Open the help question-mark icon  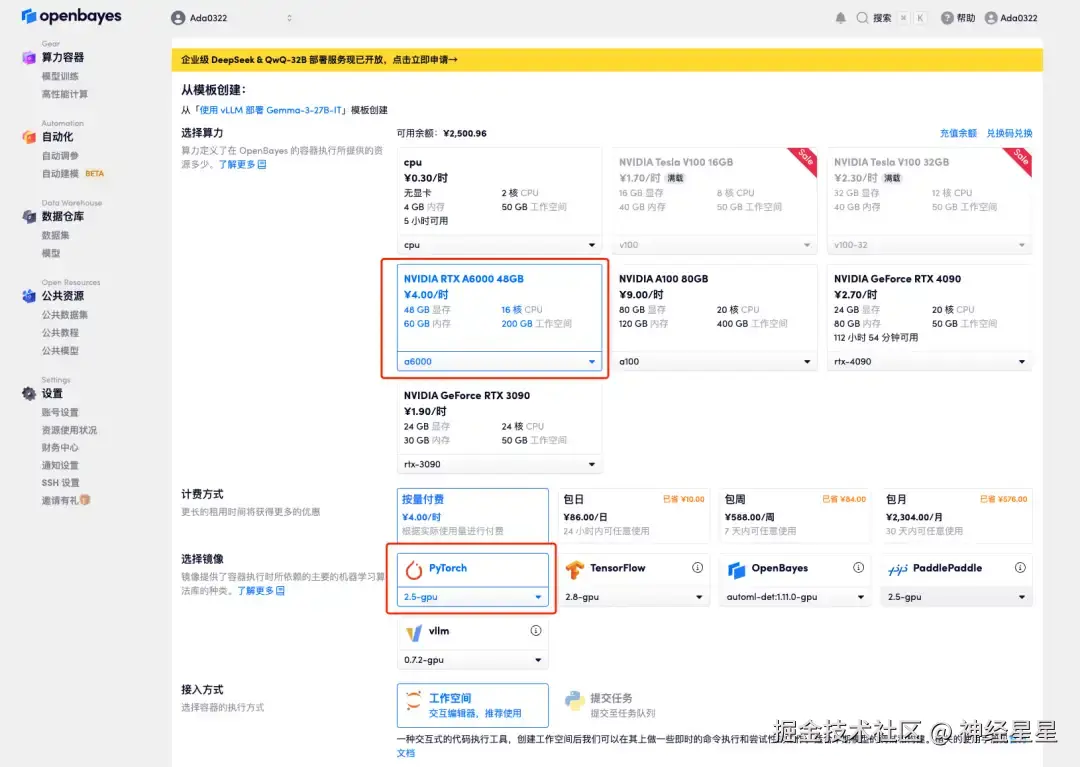click(x=947, y=18)
